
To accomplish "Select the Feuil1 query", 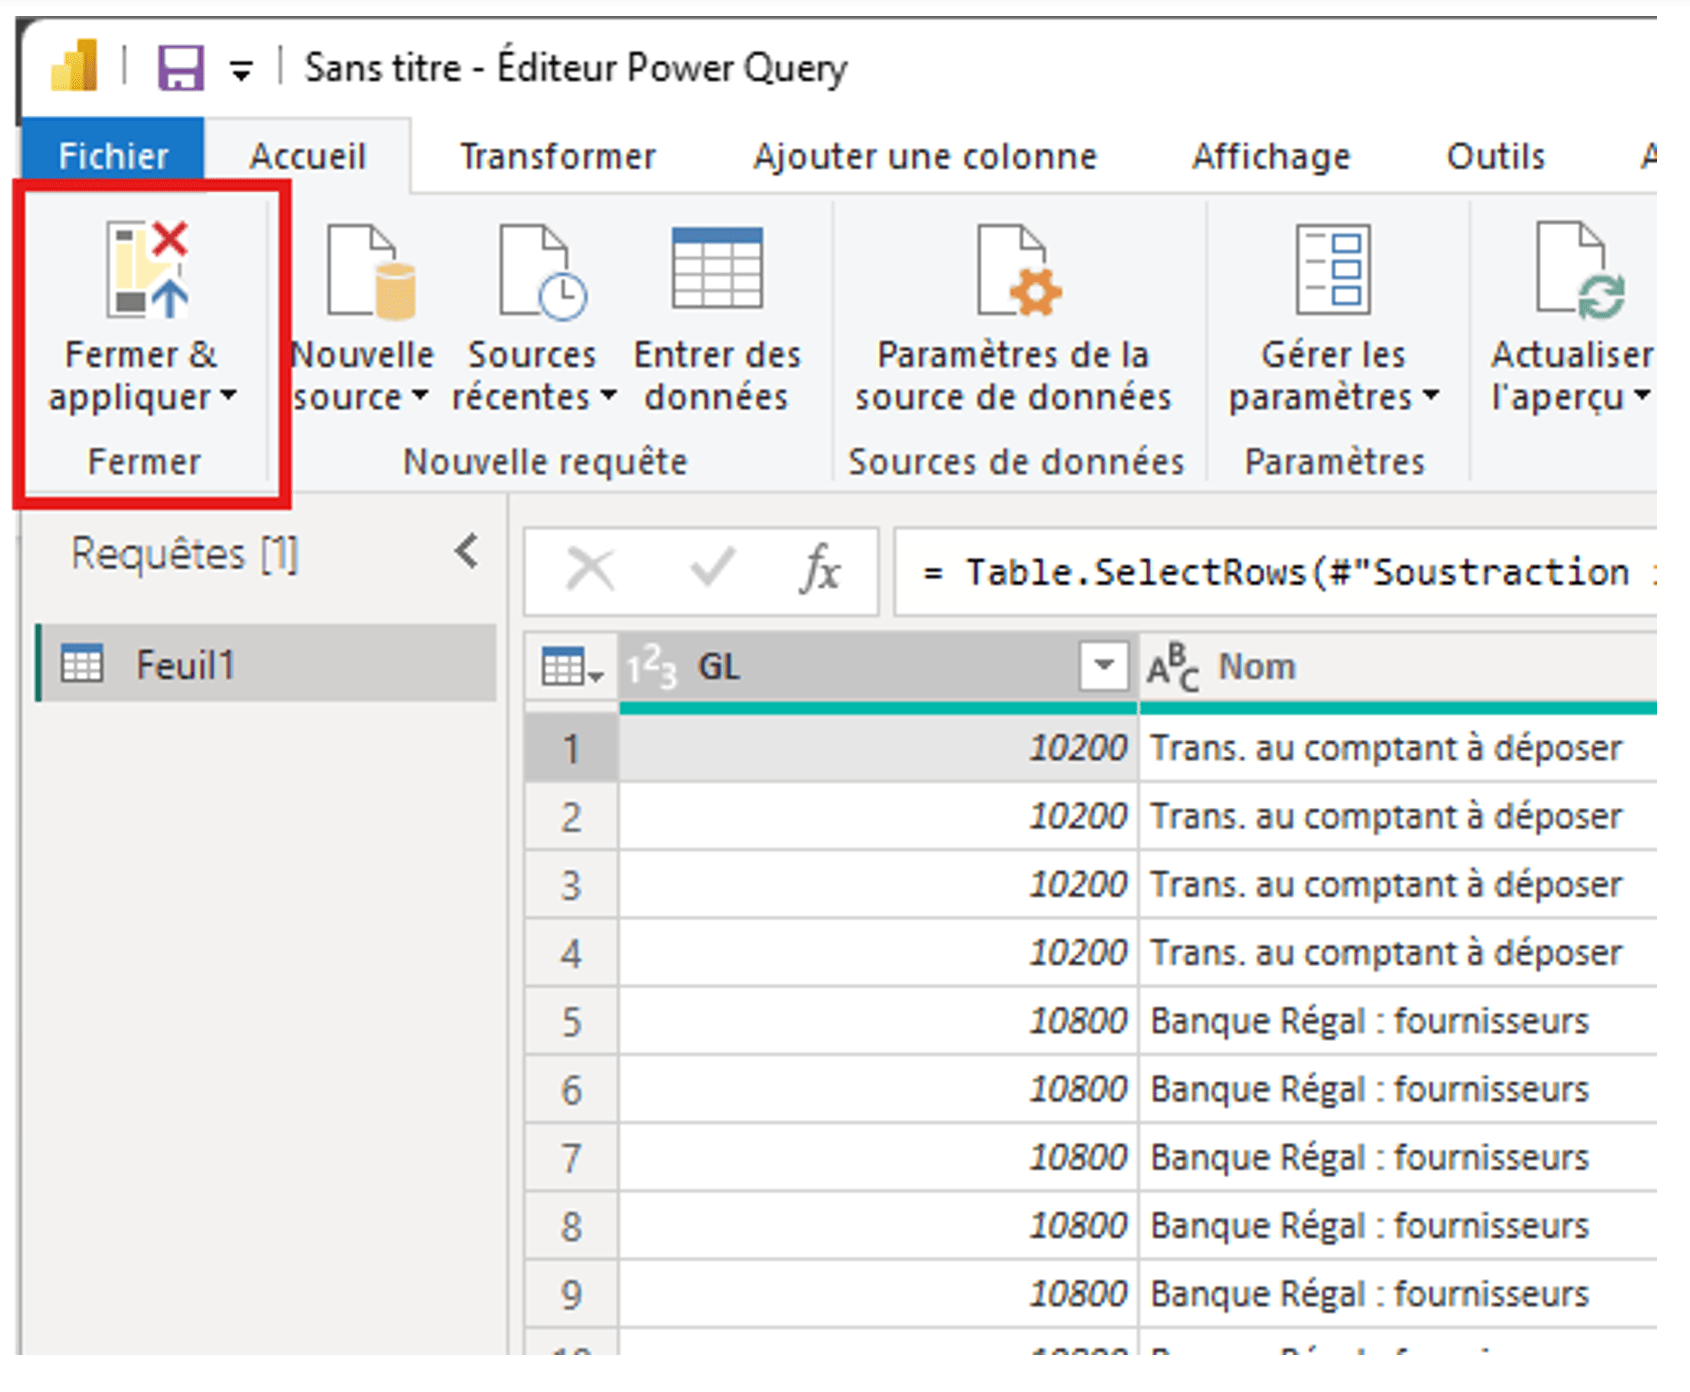I will [185, 665].
